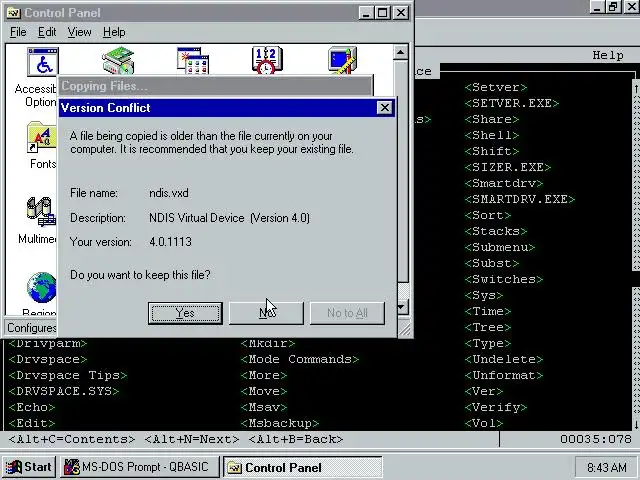Click the <DRVSPACE.SYS> help topic

coord(64,391)
